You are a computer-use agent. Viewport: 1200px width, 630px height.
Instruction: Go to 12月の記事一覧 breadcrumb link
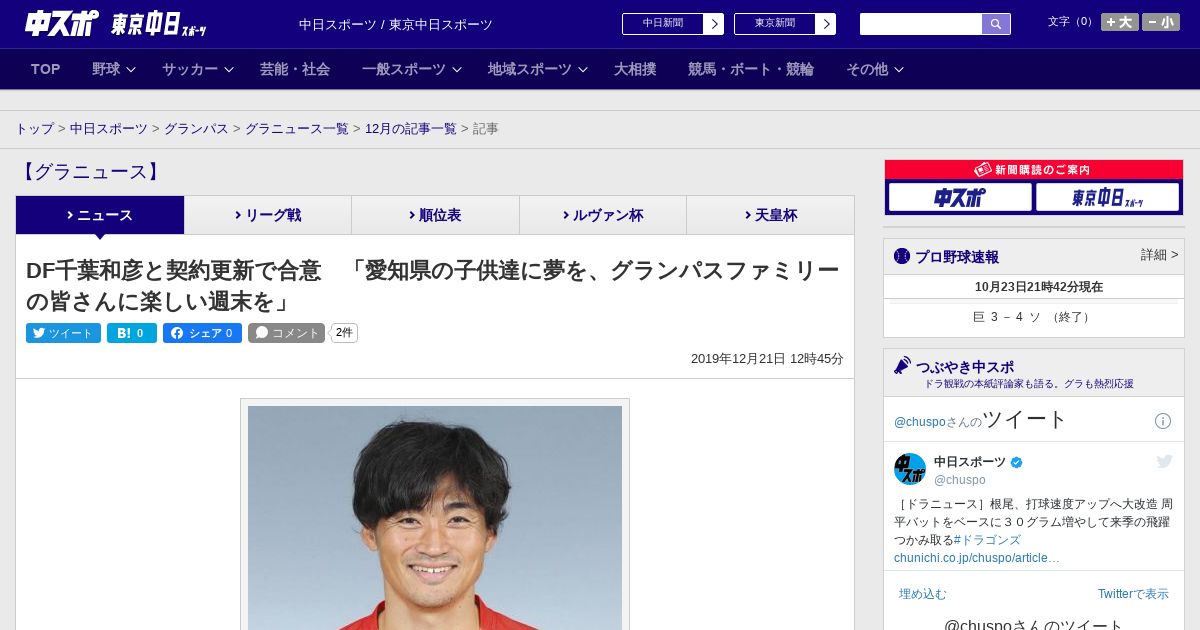tap(411, 129)
